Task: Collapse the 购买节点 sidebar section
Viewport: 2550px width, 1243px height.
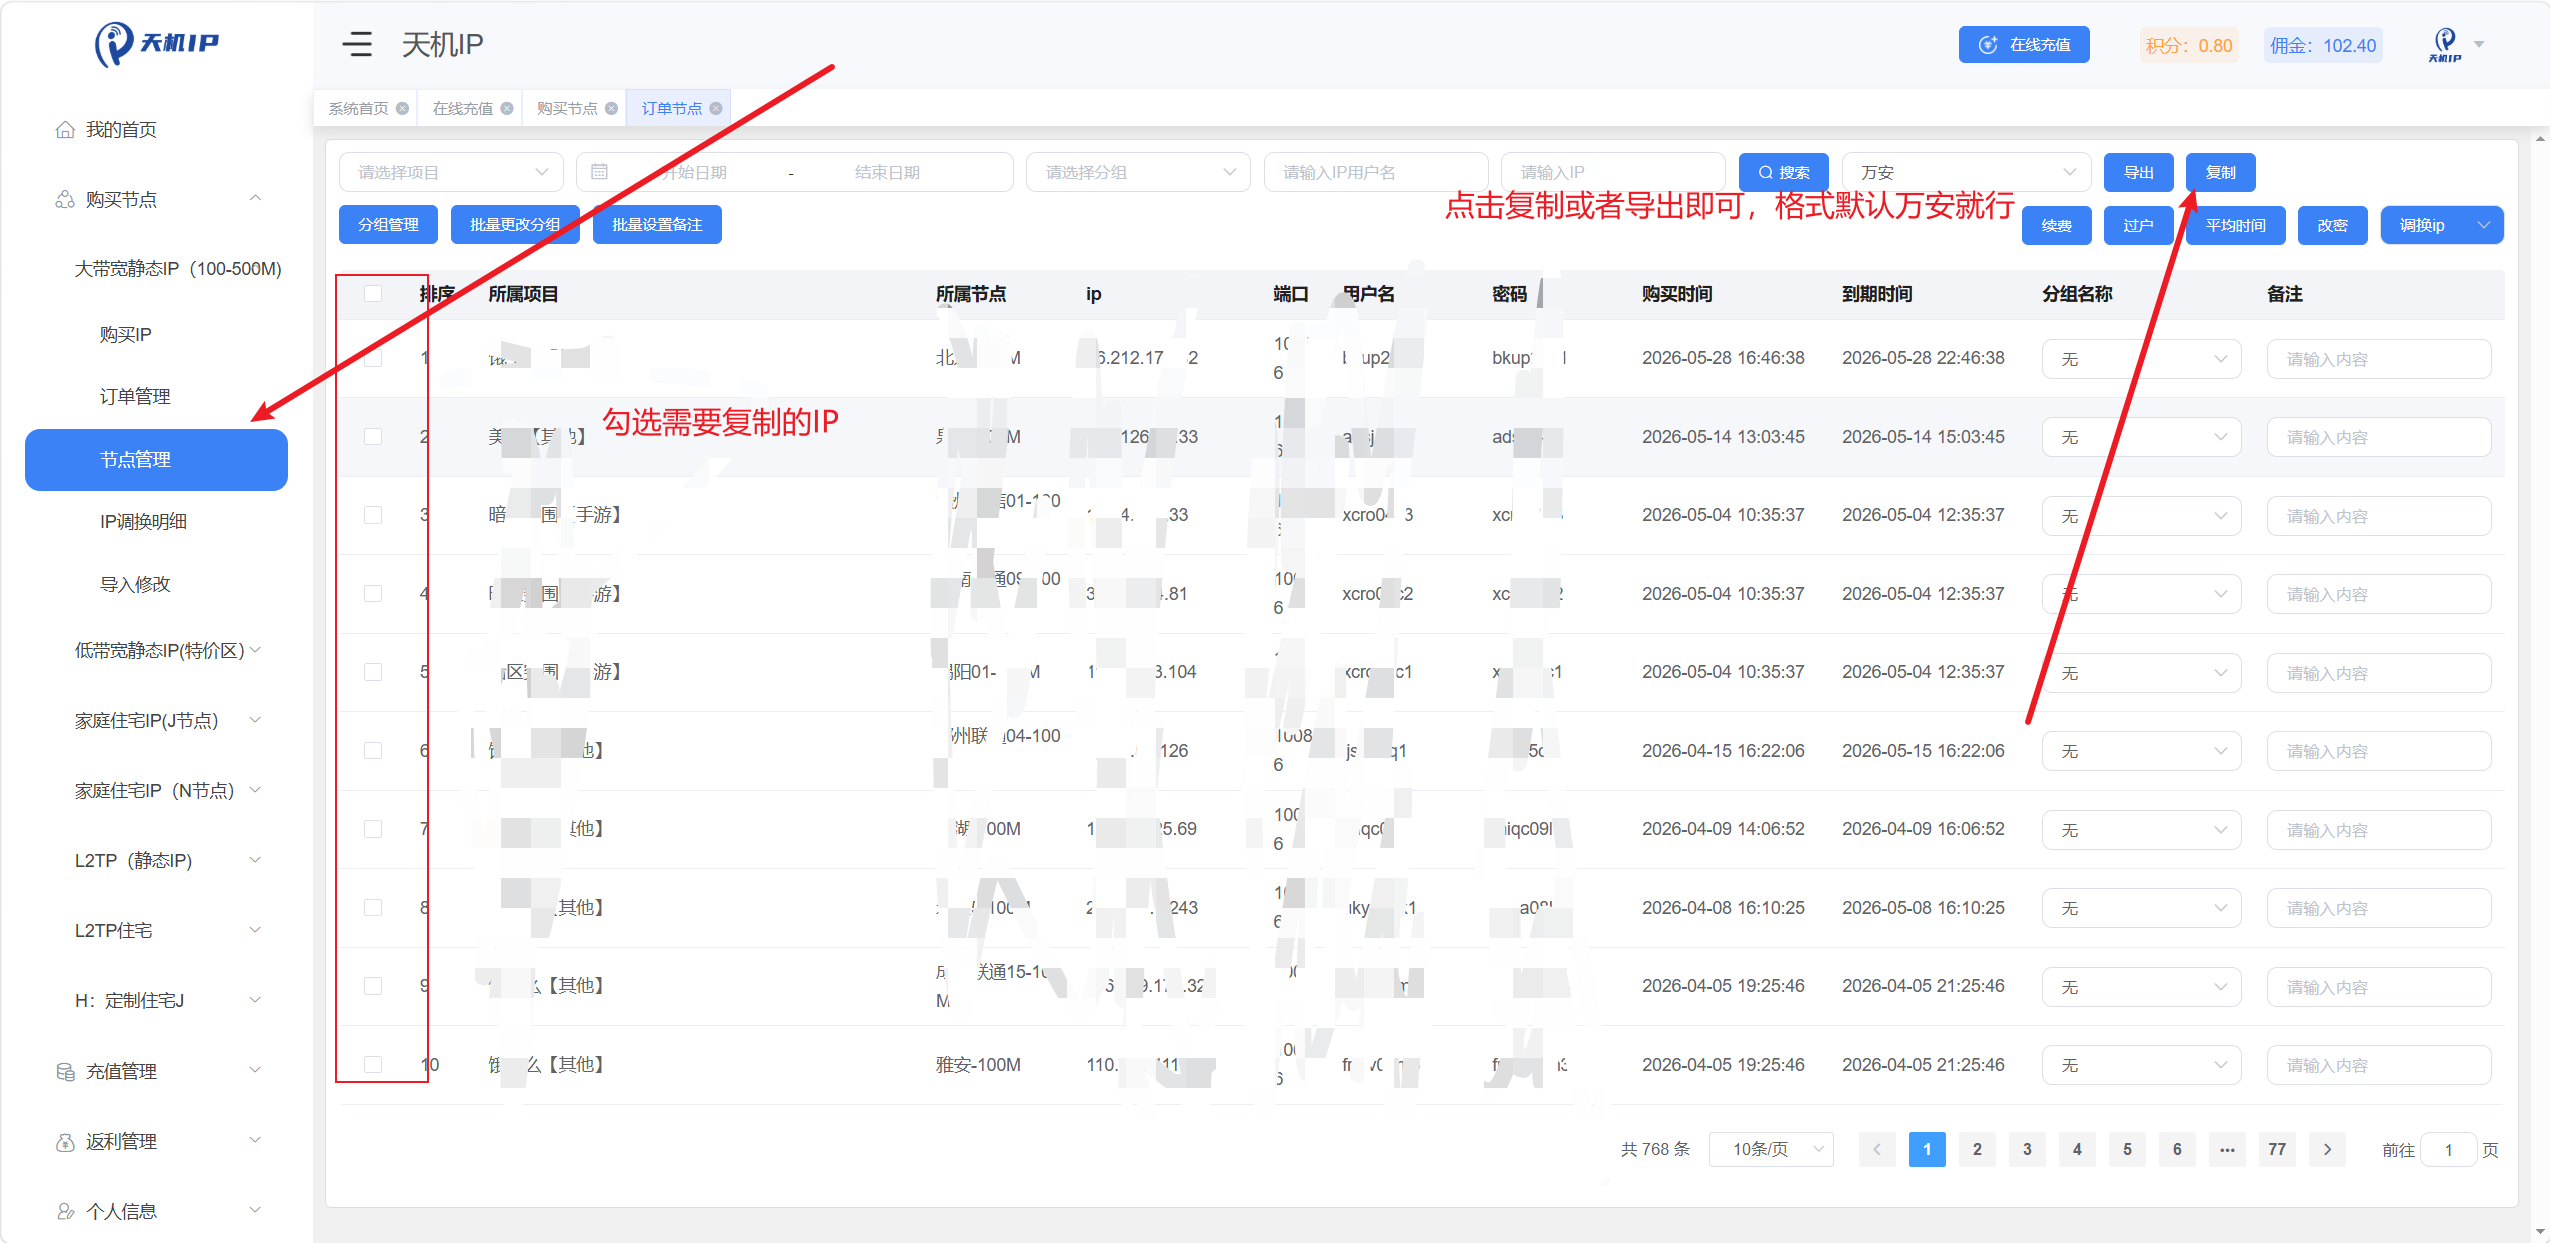Action: (256, 199)
